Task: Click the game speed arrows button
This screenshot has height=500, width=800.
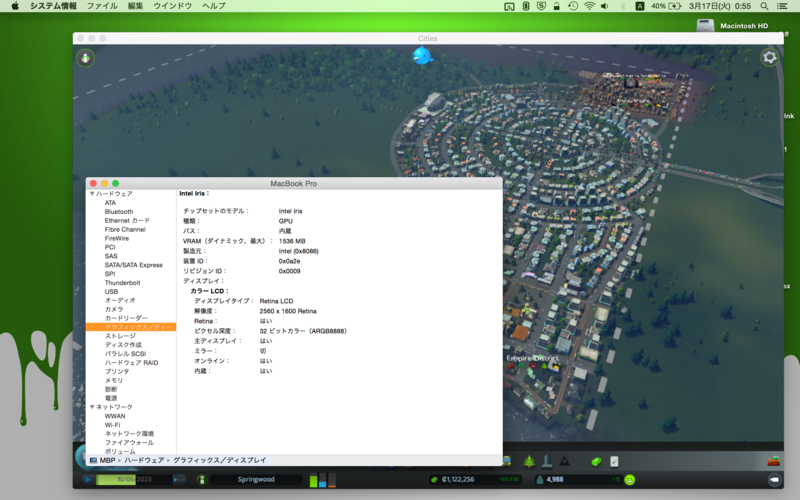Action: (x=179, y=480)
